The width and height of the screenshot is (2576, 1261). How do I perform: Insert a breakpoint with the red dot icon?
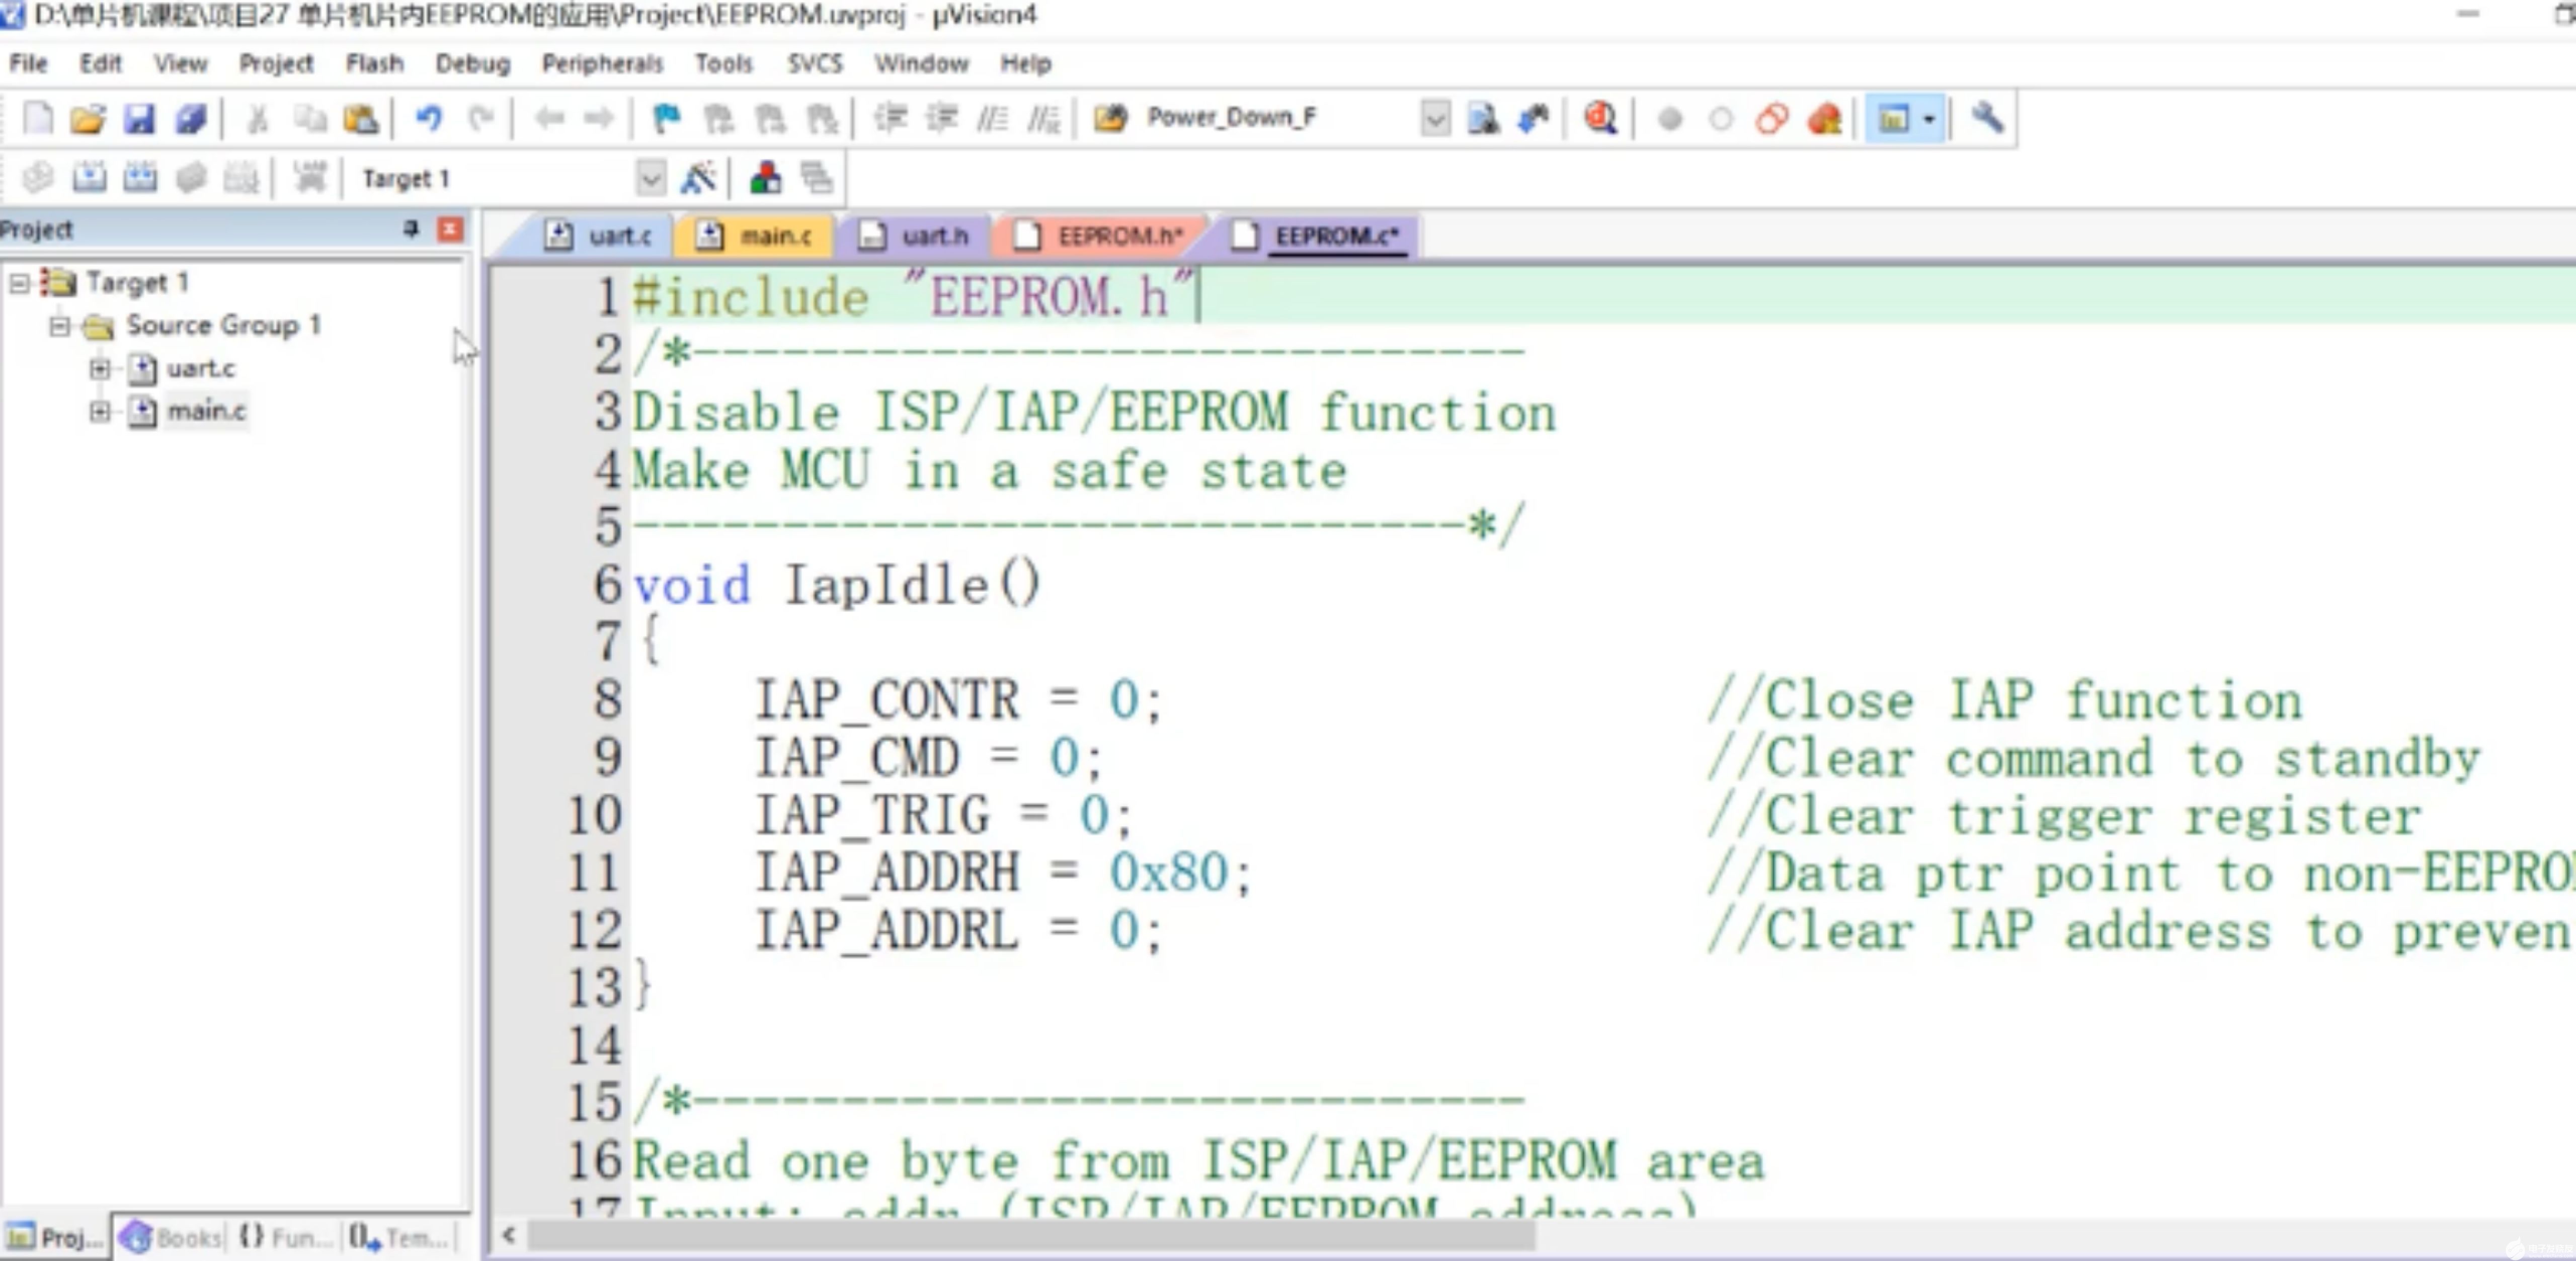[x=1669, y=119]
